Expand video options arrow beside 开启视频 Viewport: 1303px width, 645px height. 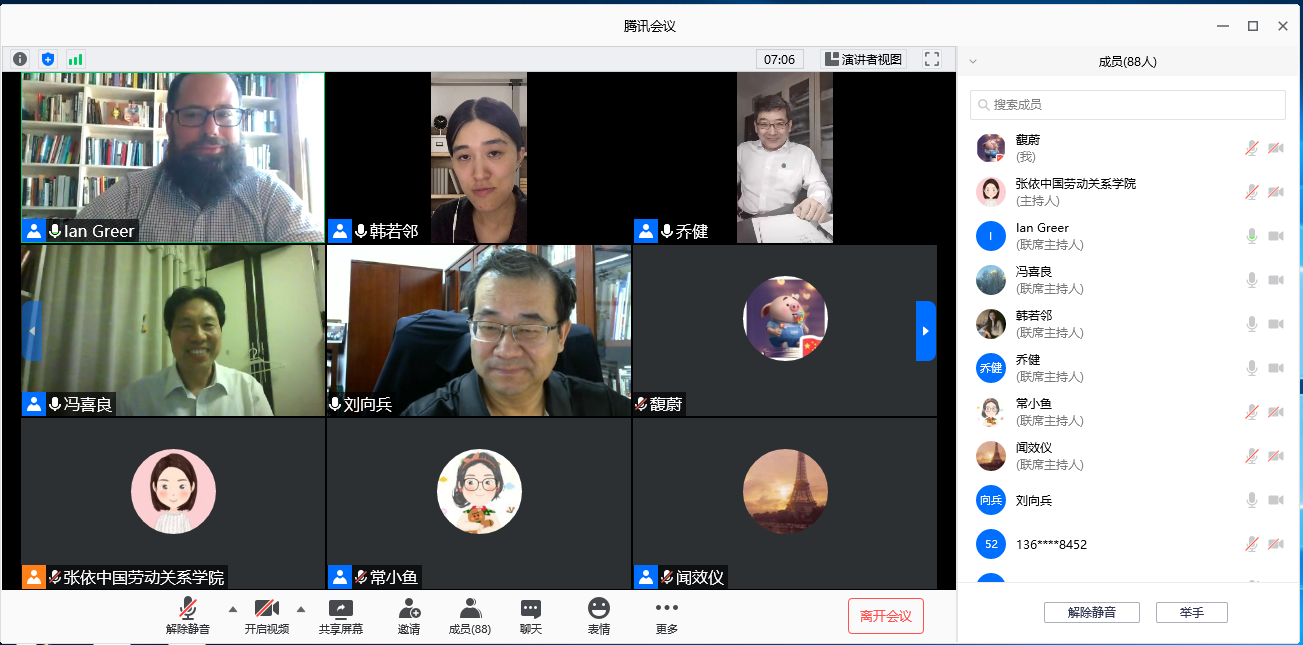coord(301,609)
